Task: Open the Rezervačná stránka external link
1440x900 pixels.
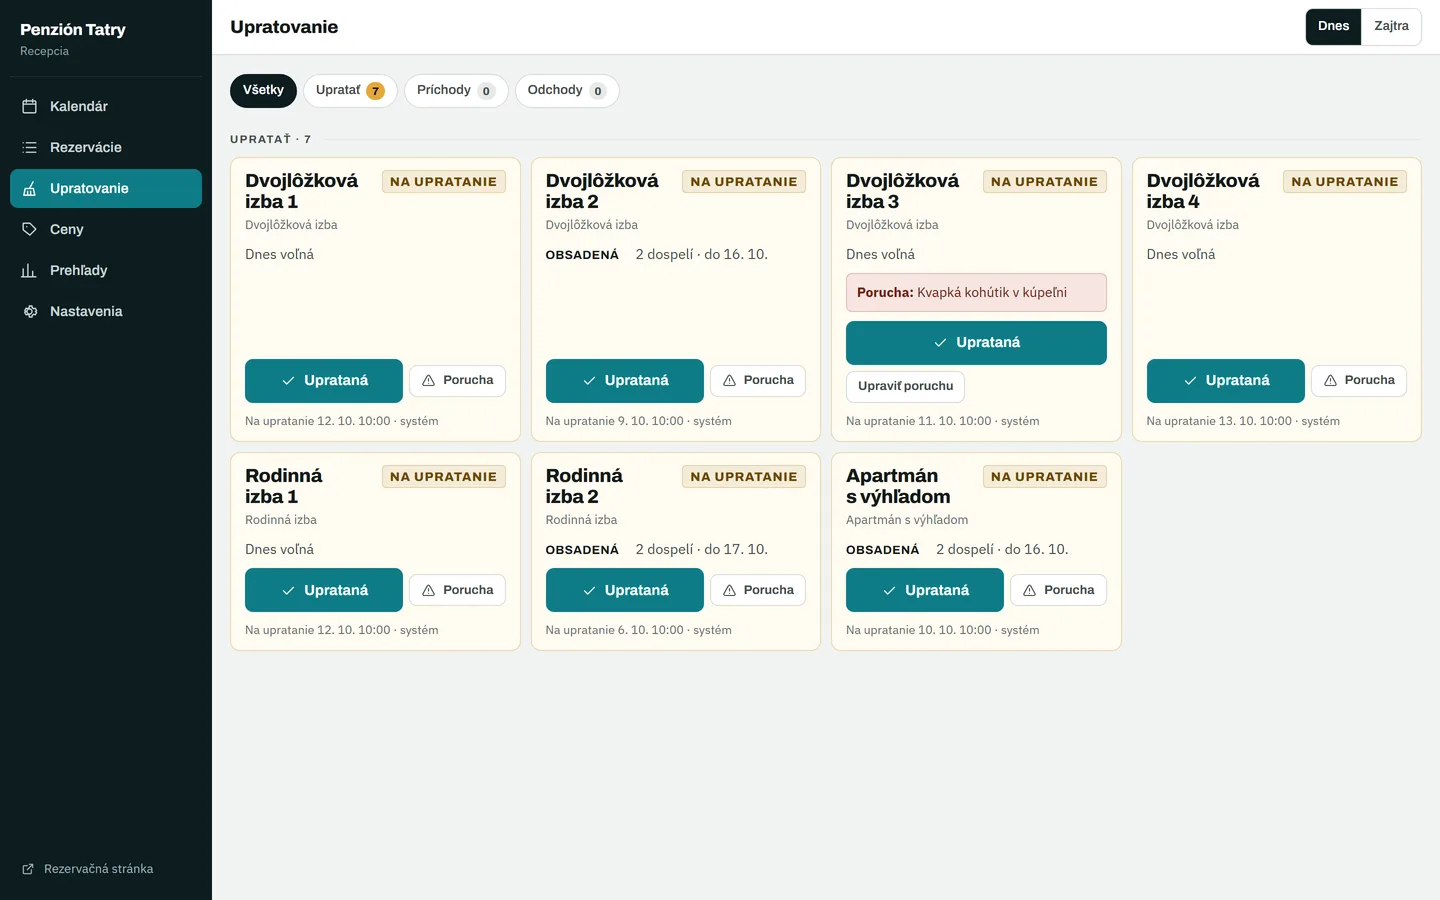Action: coord(88,869)
